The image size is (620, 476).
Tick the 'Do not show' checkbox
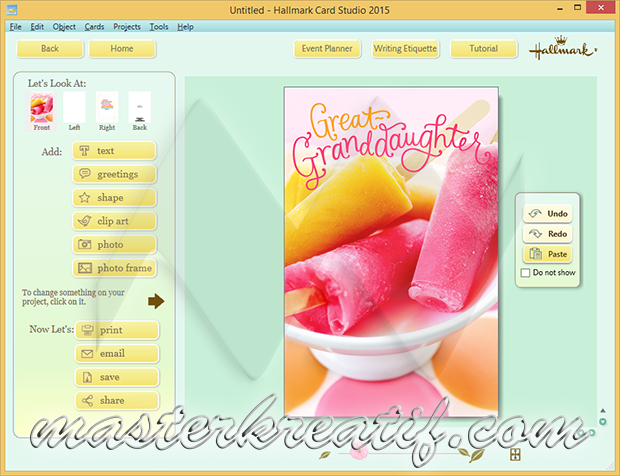click(x=525, y=273)
